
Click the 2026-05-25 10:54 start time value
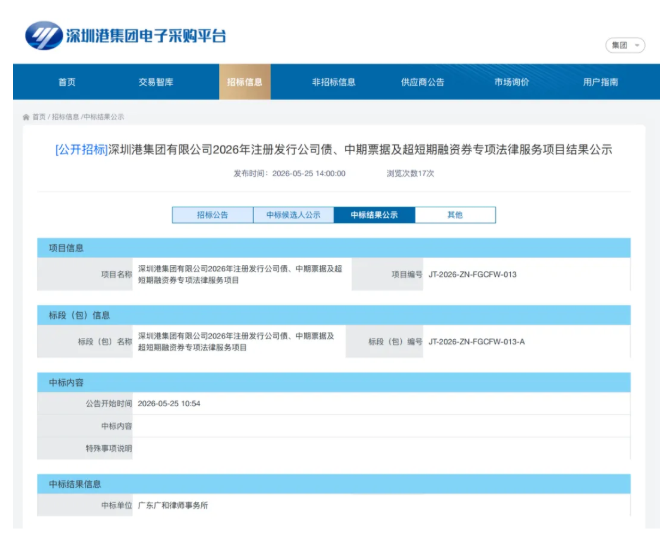coord(169,404)
